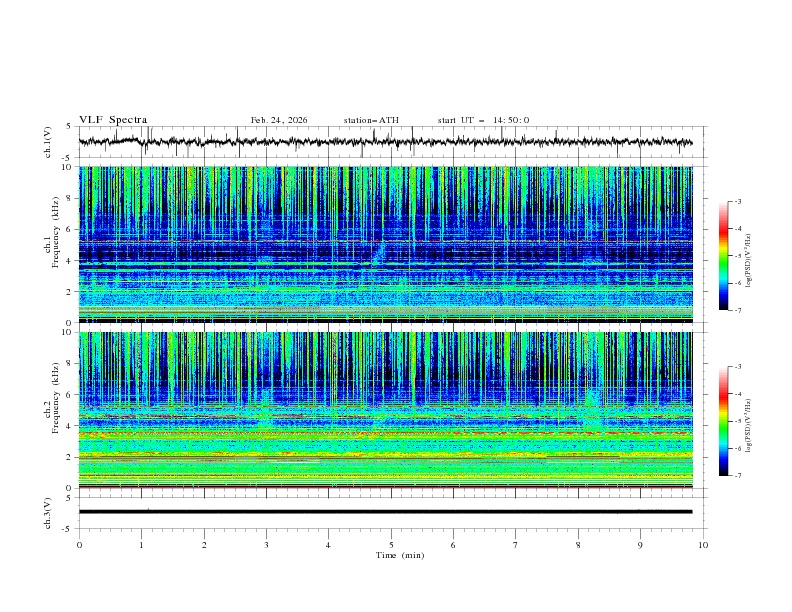
Task: Click the "6" kHz tick on ch.1 spectrogram
Action: coord(70,229)
